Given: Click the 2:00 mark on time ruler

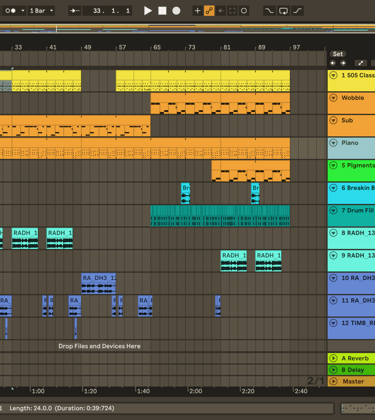Looking at the screenshot, I should 195,391.
